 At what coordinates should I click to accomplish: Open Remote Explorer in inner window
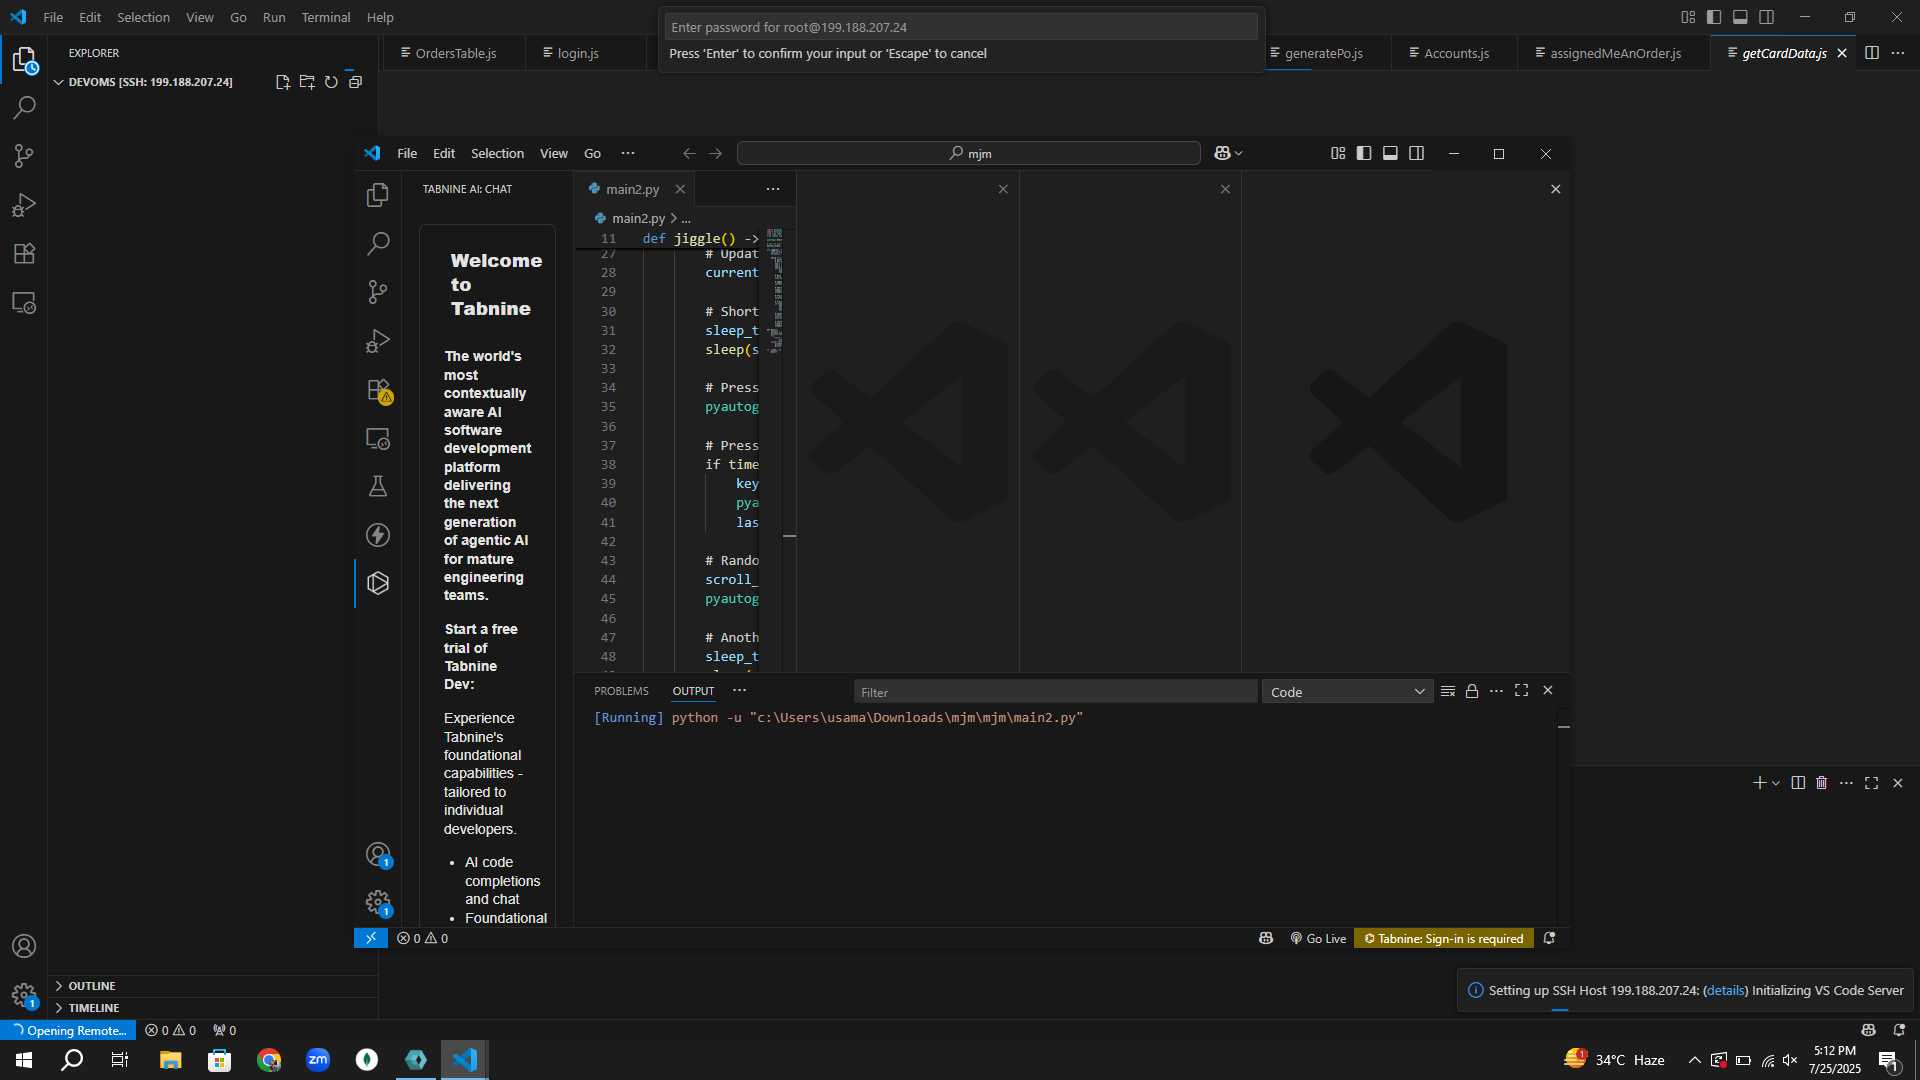(378, 438)
